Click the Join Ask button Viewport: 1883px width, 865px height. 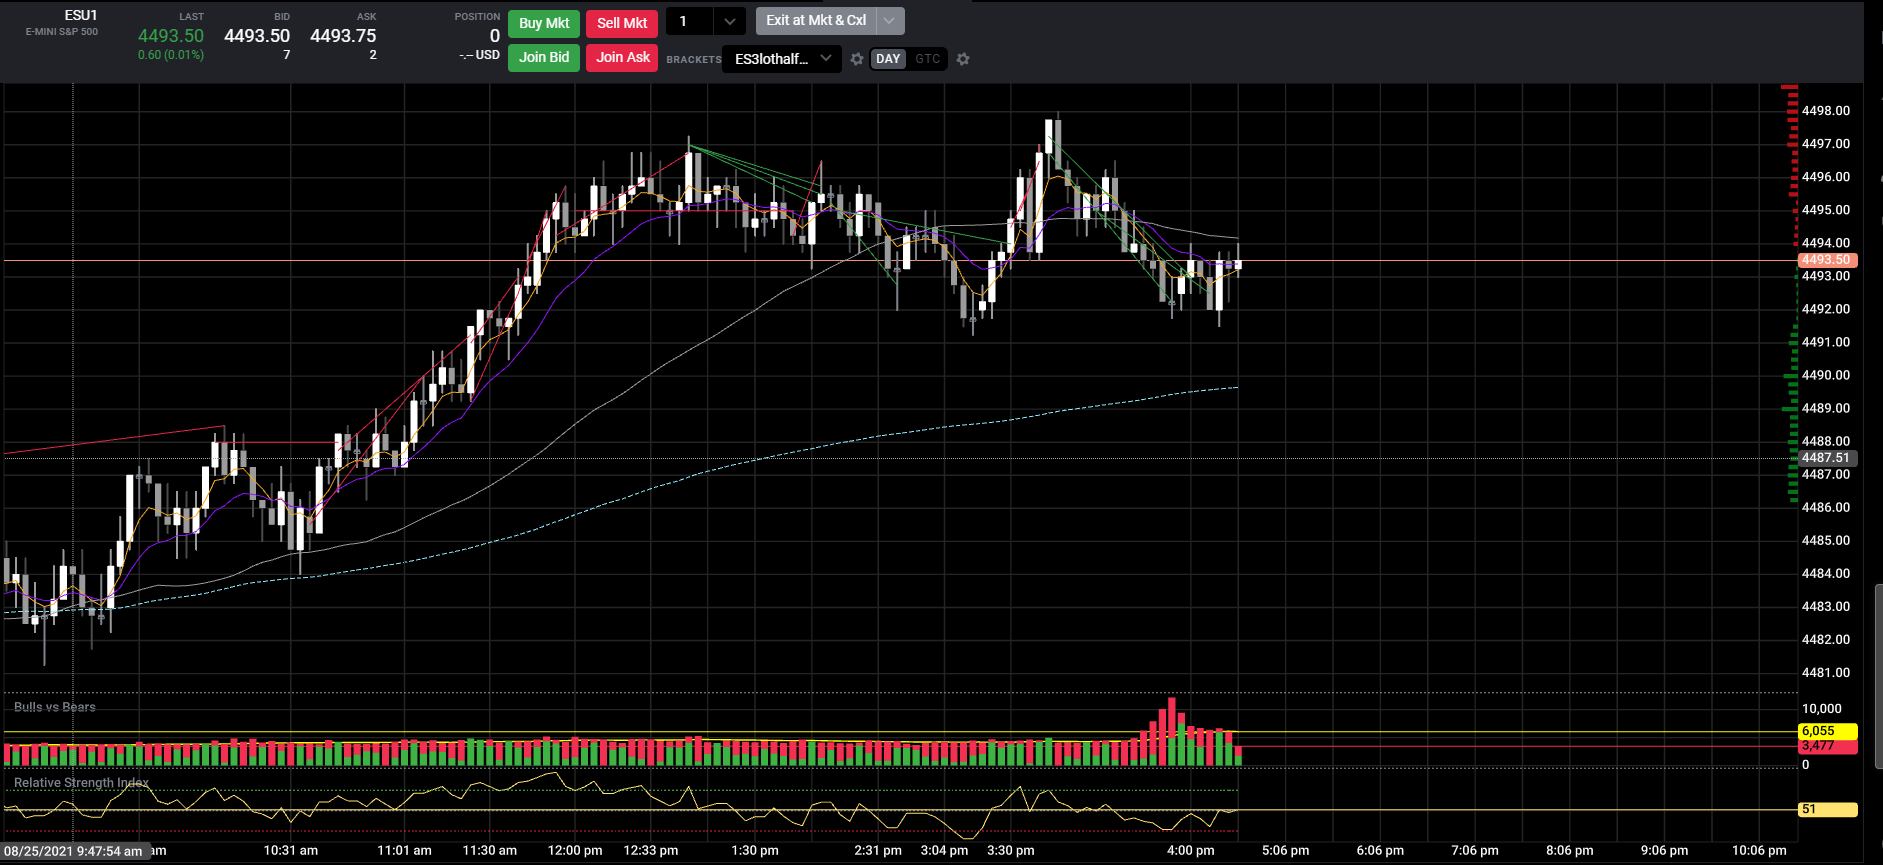(x=622, y=57)
